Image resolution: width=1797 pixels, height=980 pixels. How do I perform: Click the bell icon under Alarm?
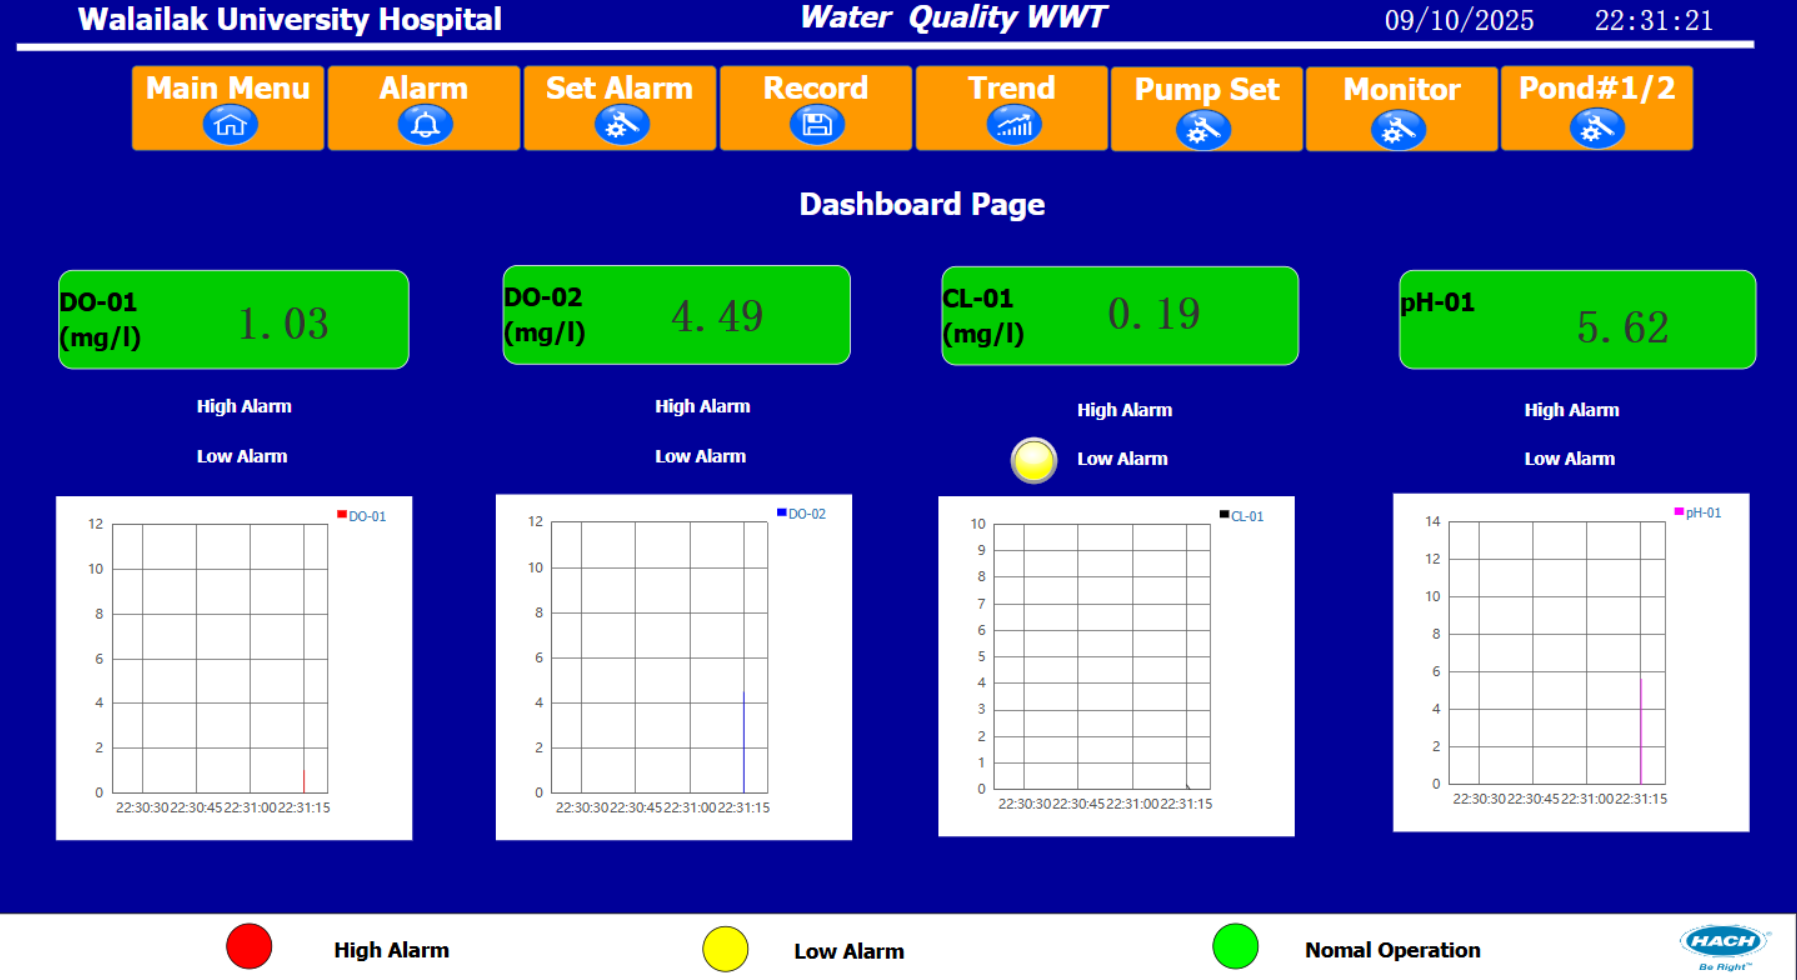tap(425, 126)
